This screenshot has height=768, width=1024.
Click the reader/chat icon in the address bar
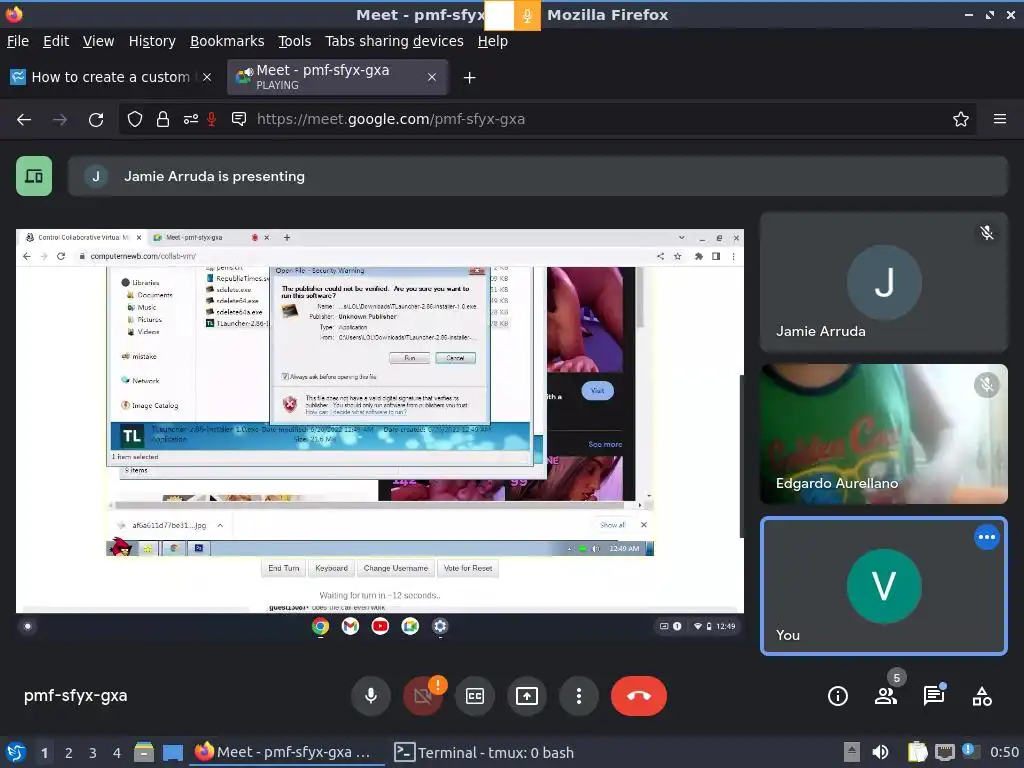click(239, 120)
